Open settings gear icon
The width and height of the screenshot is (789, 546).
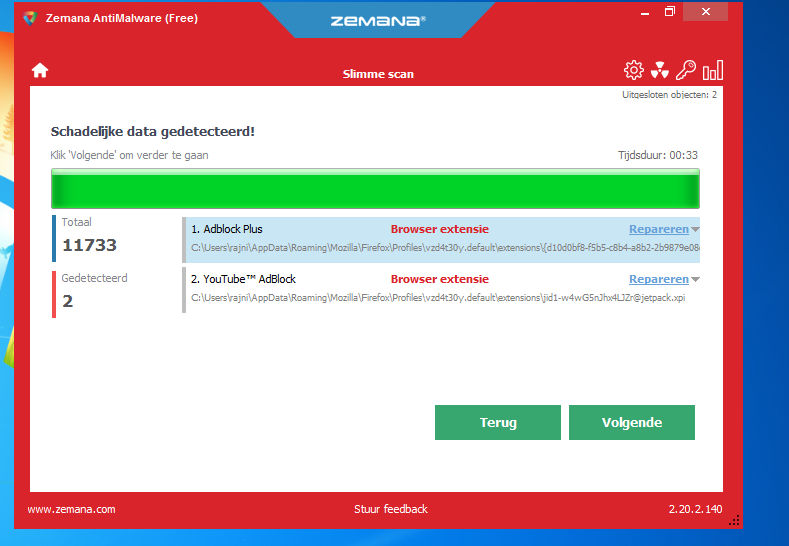[x=634, y=70]
